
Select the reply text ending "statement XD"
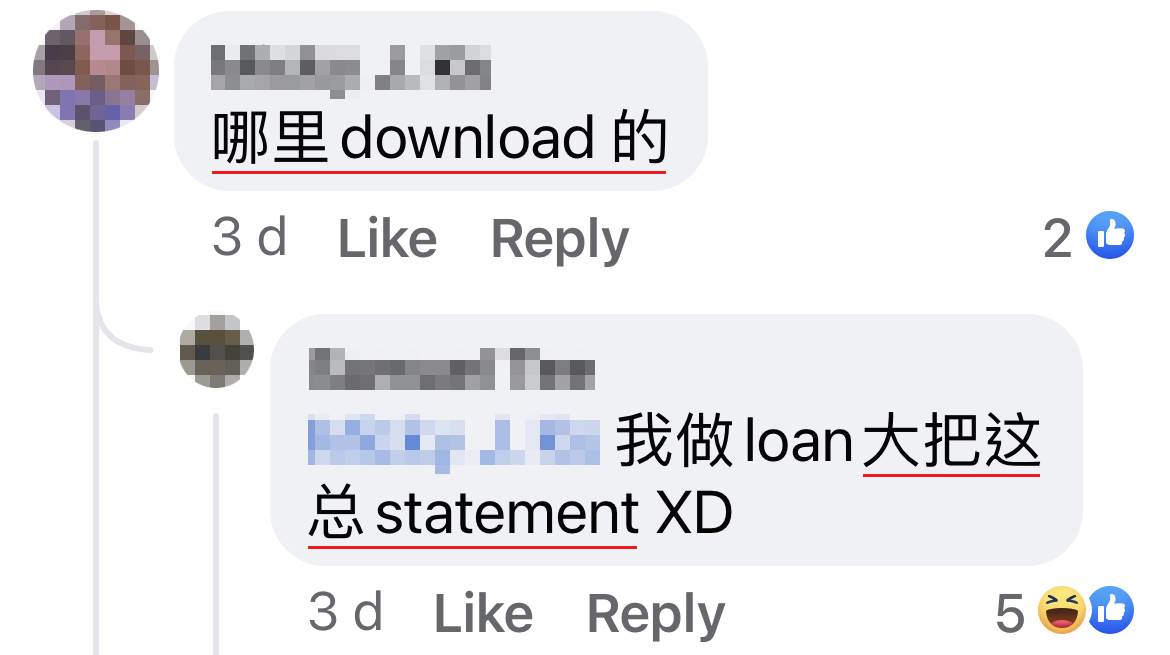pos(674,477)
